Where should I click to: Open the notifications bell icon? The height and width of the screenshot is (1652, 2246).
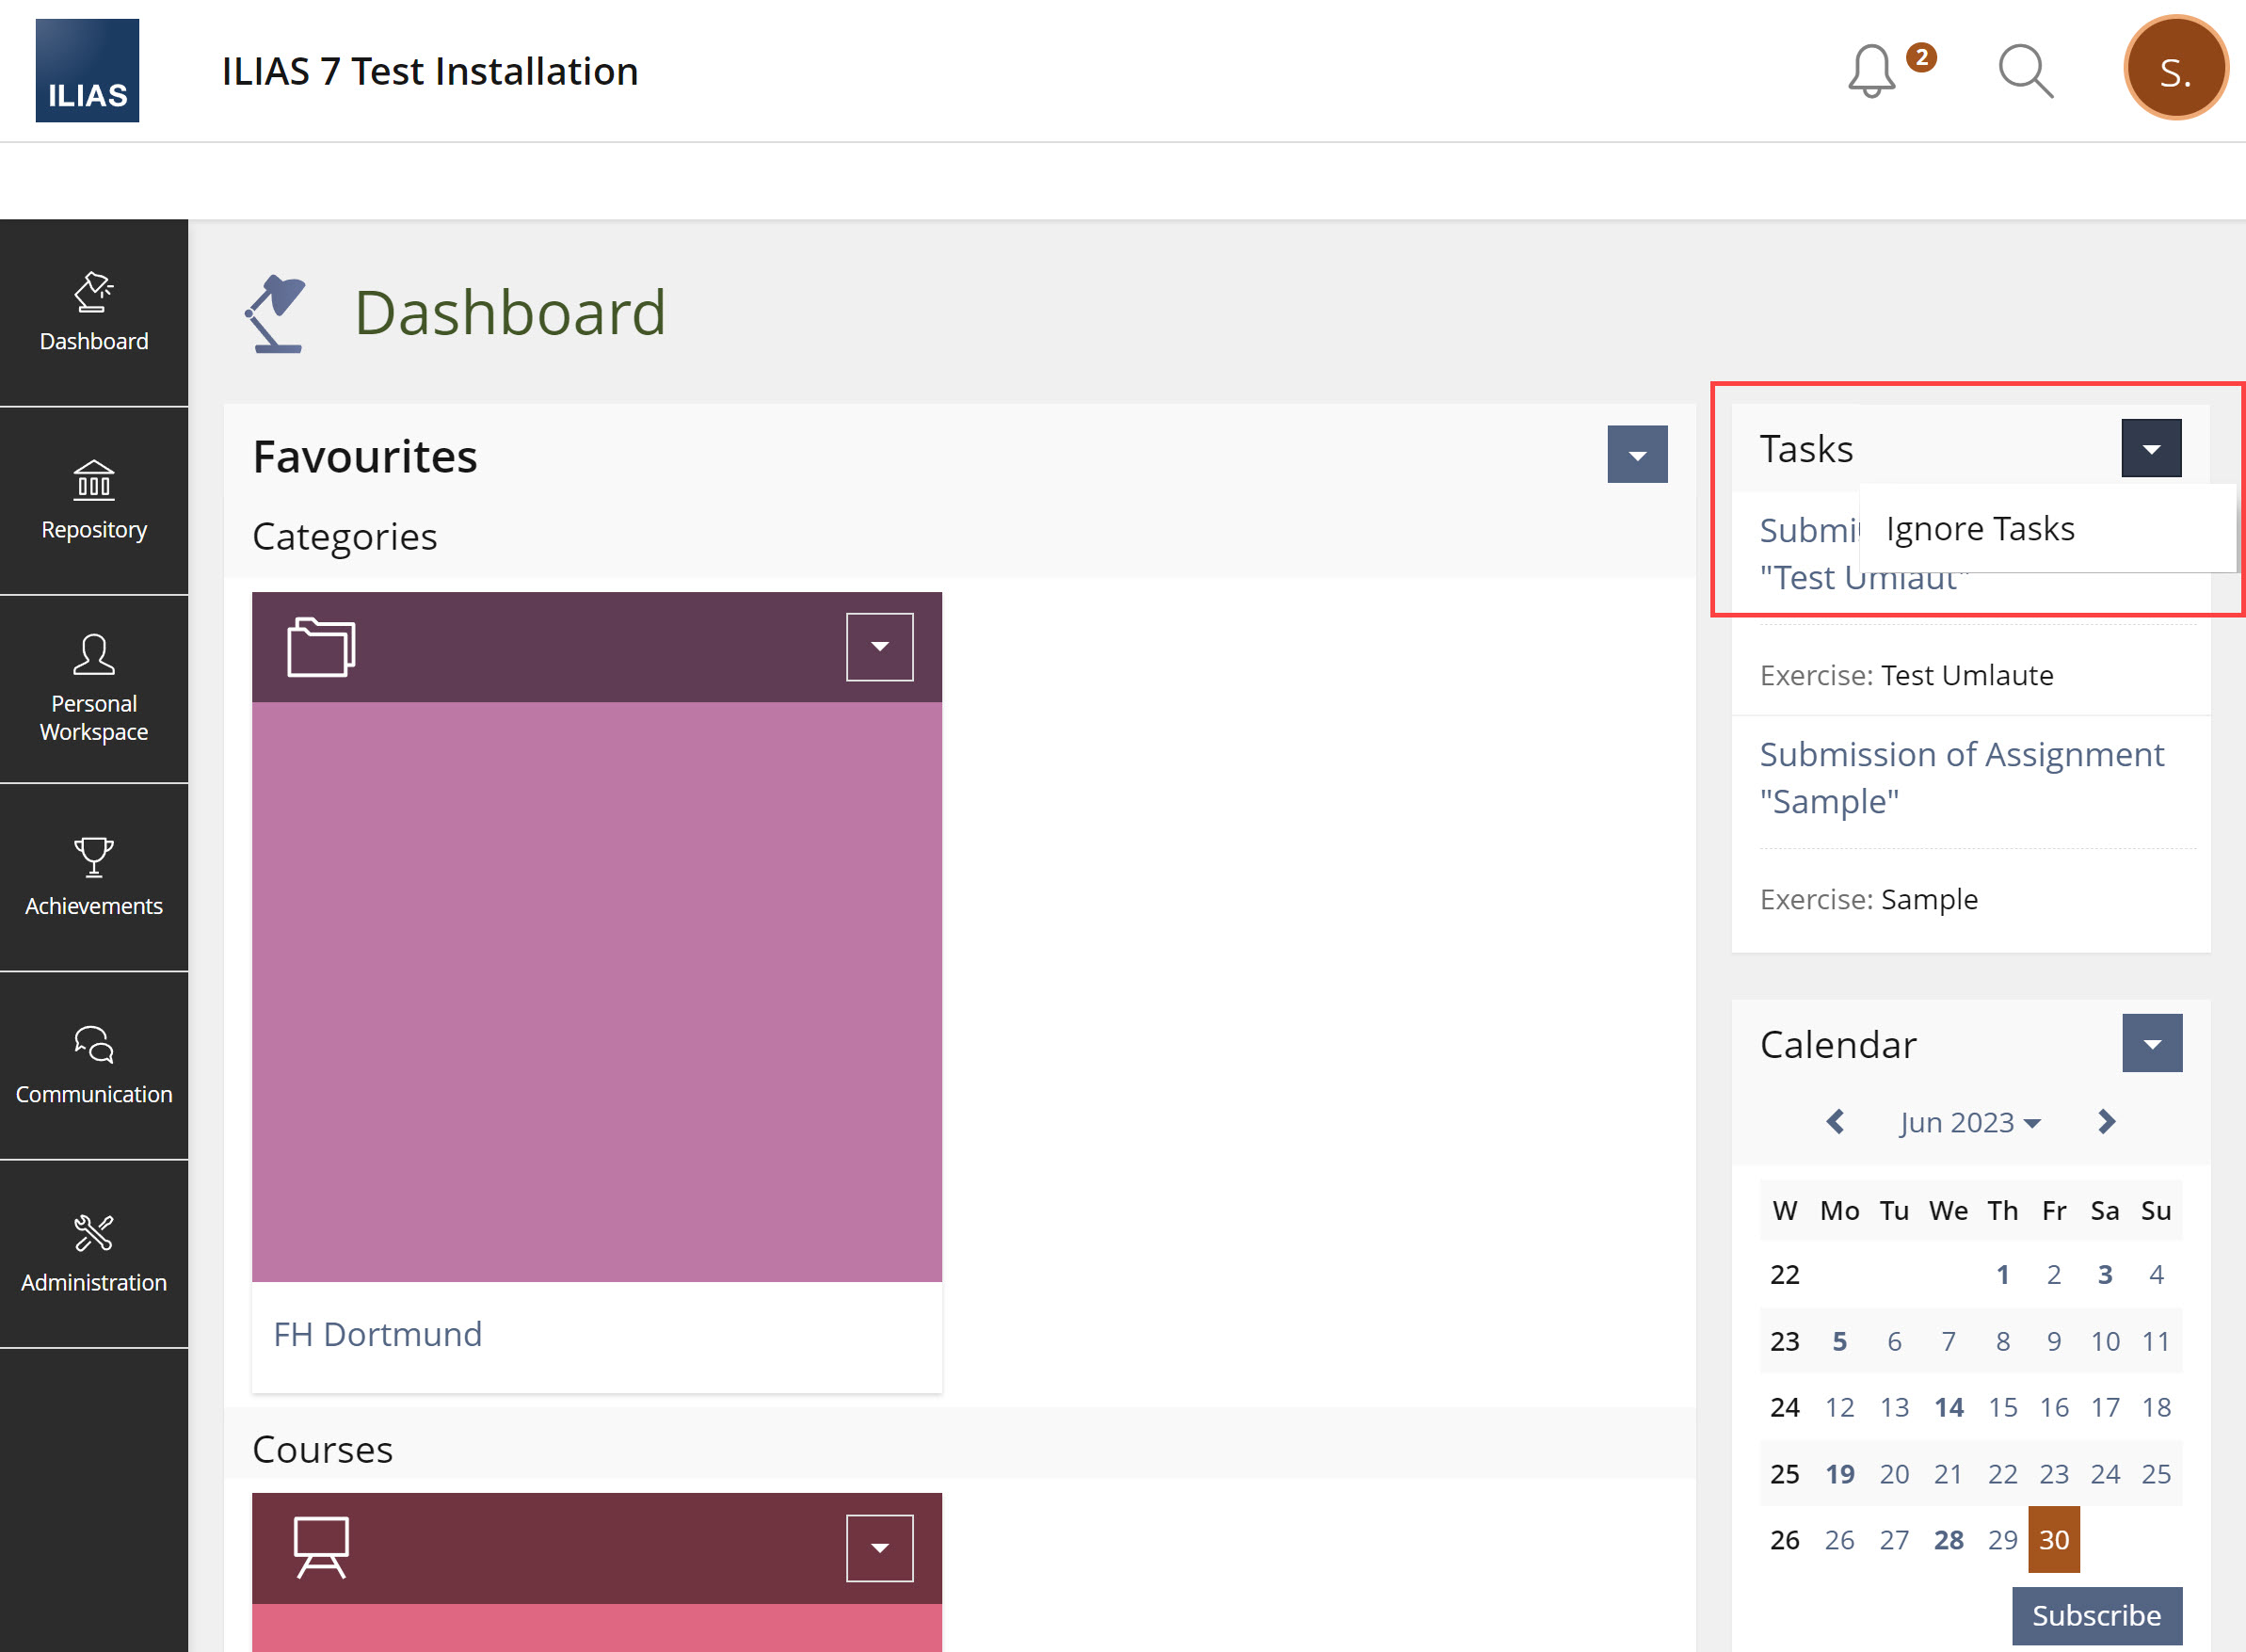[1871, 72]
